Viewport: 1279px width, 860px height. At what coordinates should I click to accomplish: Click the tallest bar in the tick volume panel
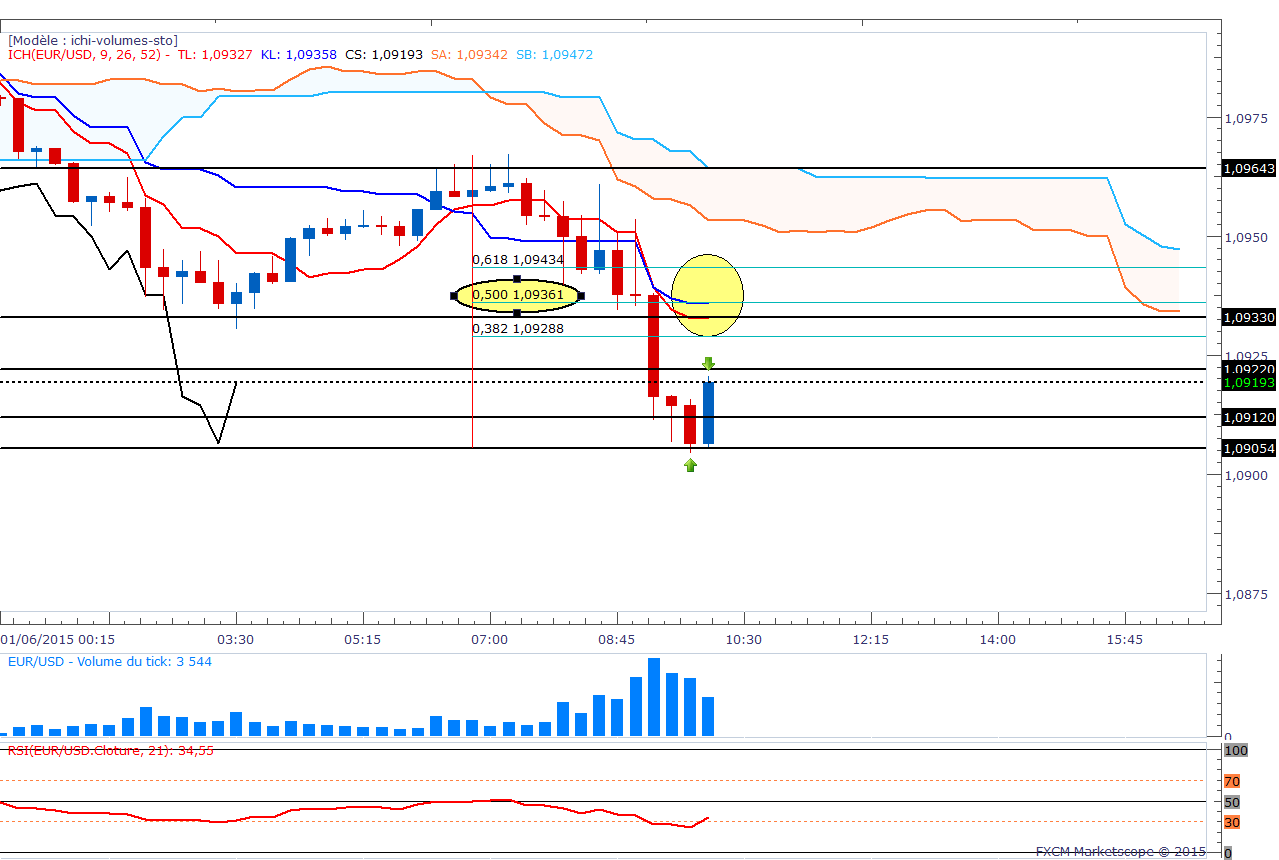coord(654,697)
